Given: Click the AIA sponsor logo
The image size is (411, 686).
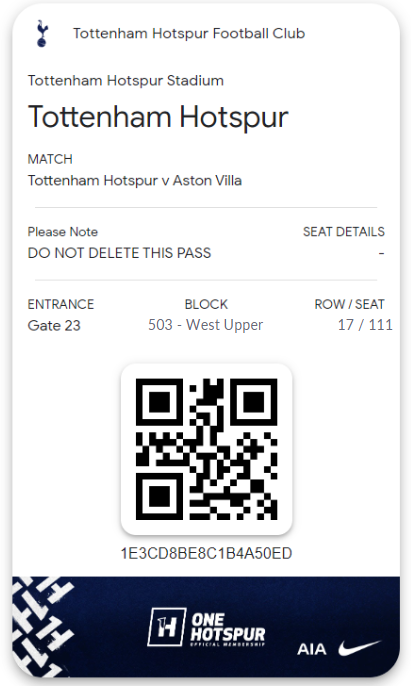Looking at the screenshot, I should coord(312,649).
